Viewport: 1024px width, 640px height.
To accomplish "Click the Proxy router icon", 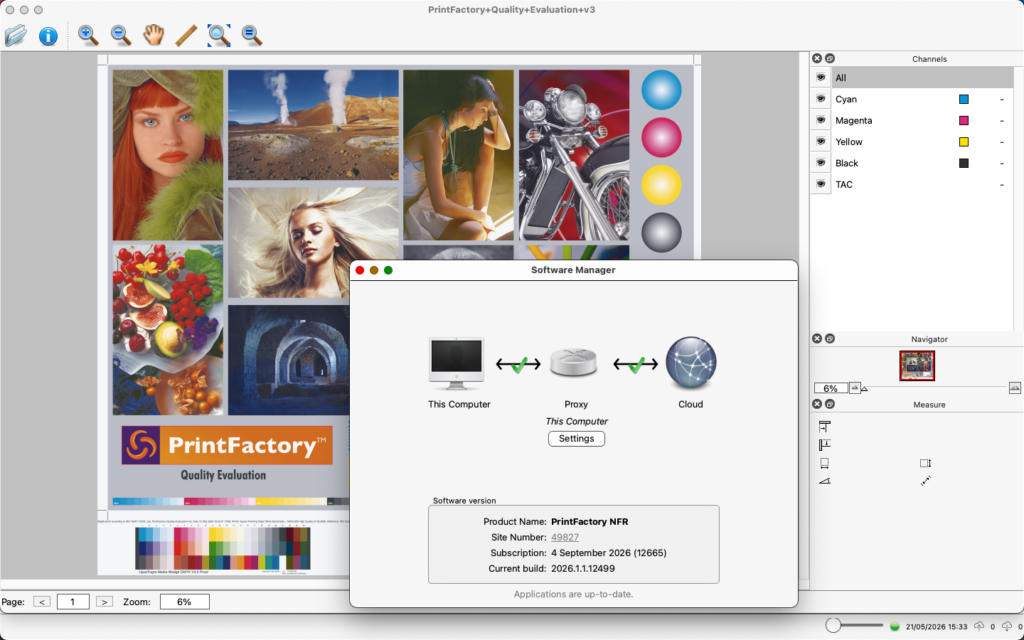I will (573, 362).
